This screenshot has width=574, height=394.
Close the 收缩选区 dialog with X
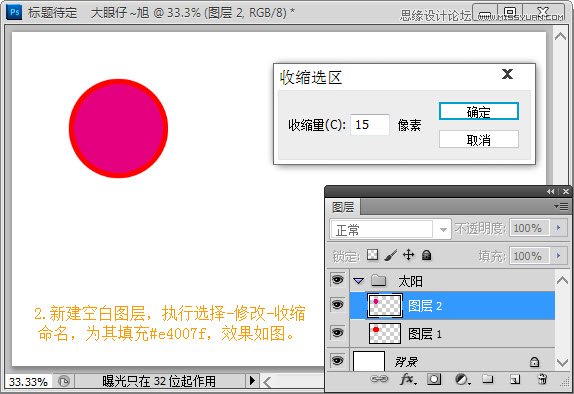tap(507, 74)
